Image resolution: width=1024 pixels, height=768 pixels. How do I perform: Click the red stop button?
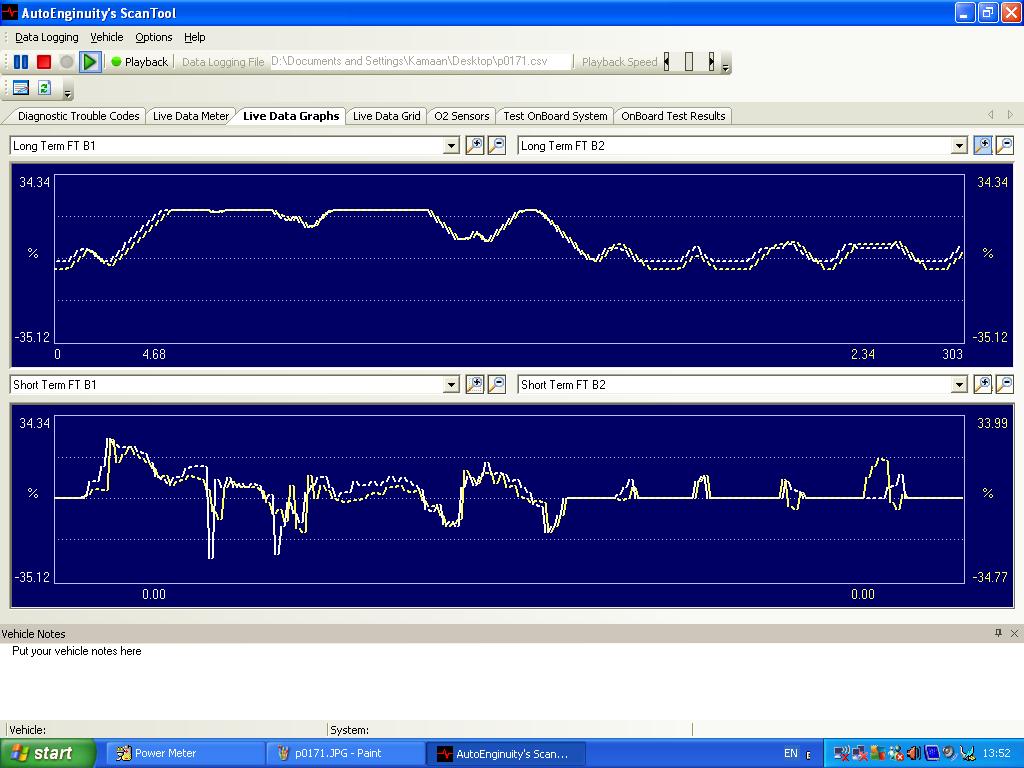pyautogui.click(x=44, y=62)
